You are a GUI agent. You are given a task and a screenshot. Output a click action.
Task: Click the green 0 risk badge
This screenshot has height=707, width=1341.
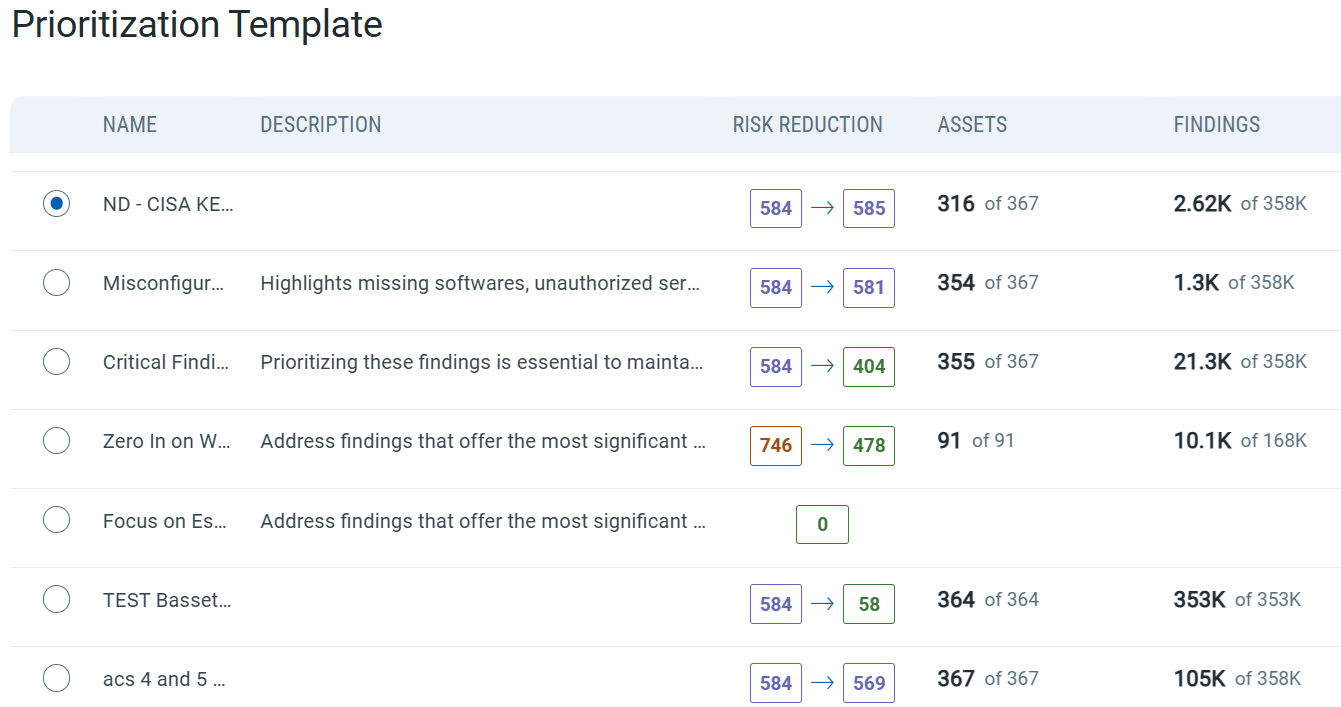822,525
